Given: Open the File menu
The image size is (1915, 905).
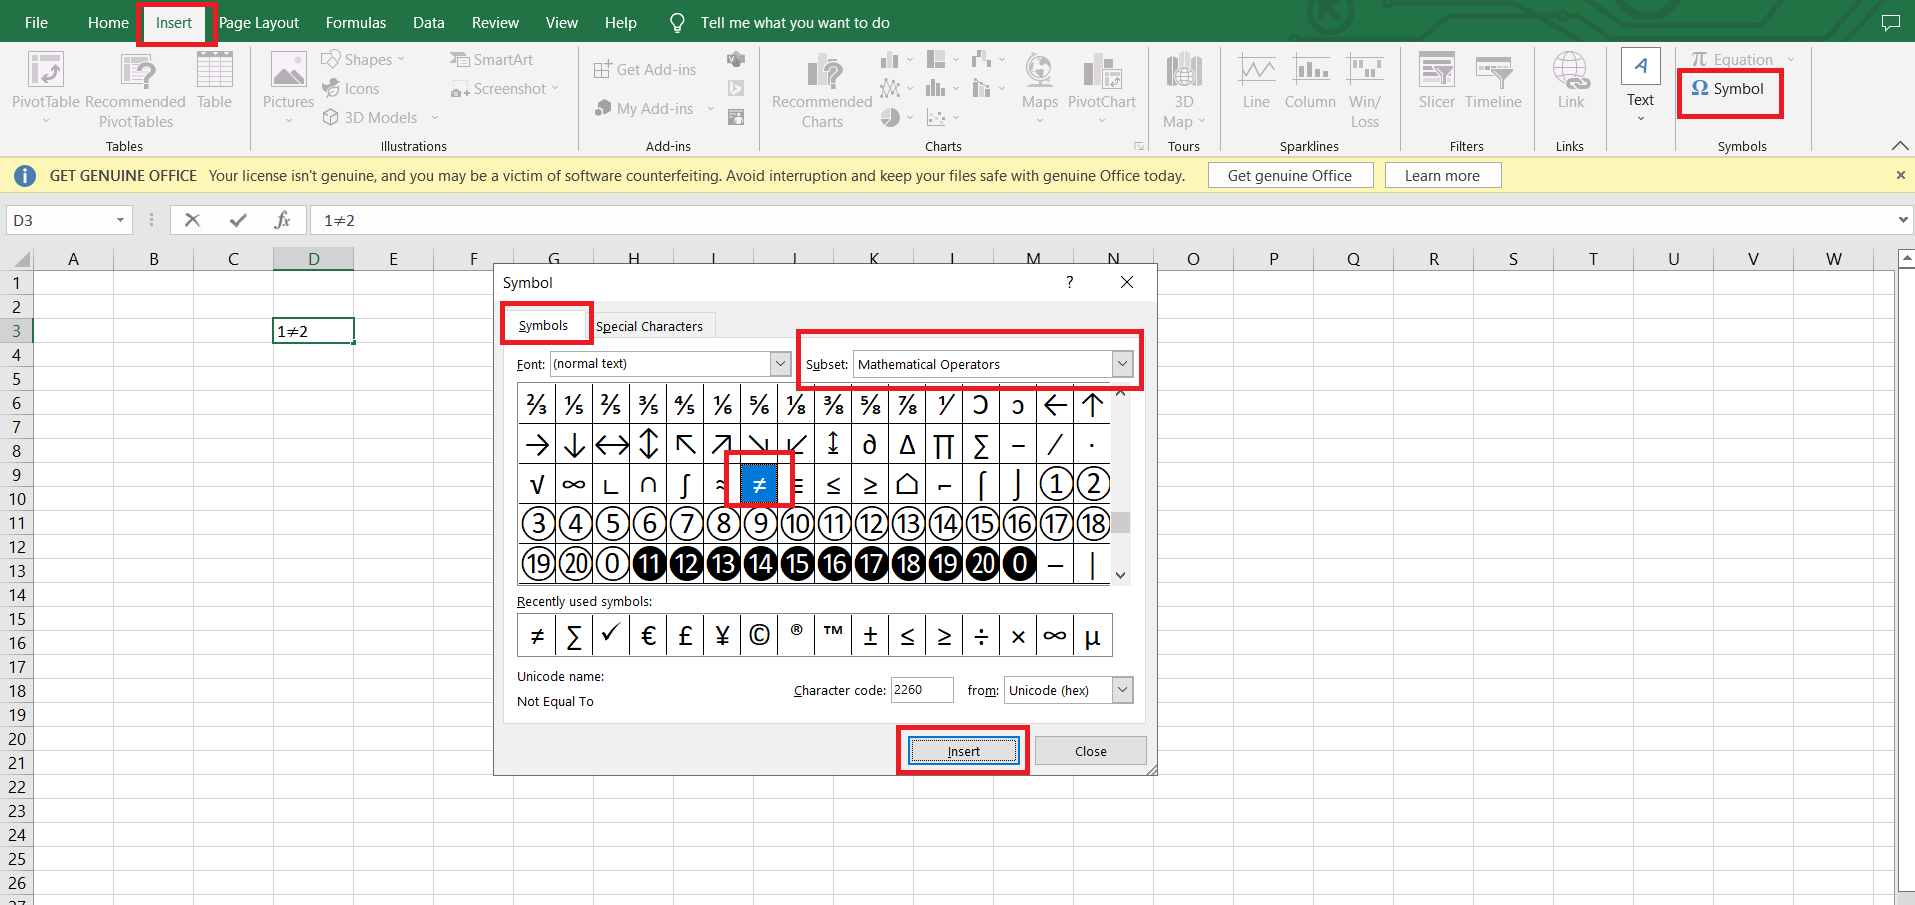Looking at the screenshot, I should pos(36,22).
